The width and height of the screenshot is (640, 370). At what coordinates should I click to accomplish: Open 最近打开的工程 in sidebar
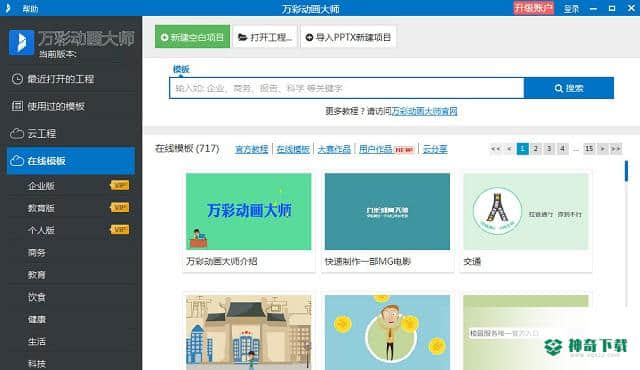pyautogui.click(x=71, y=79)
